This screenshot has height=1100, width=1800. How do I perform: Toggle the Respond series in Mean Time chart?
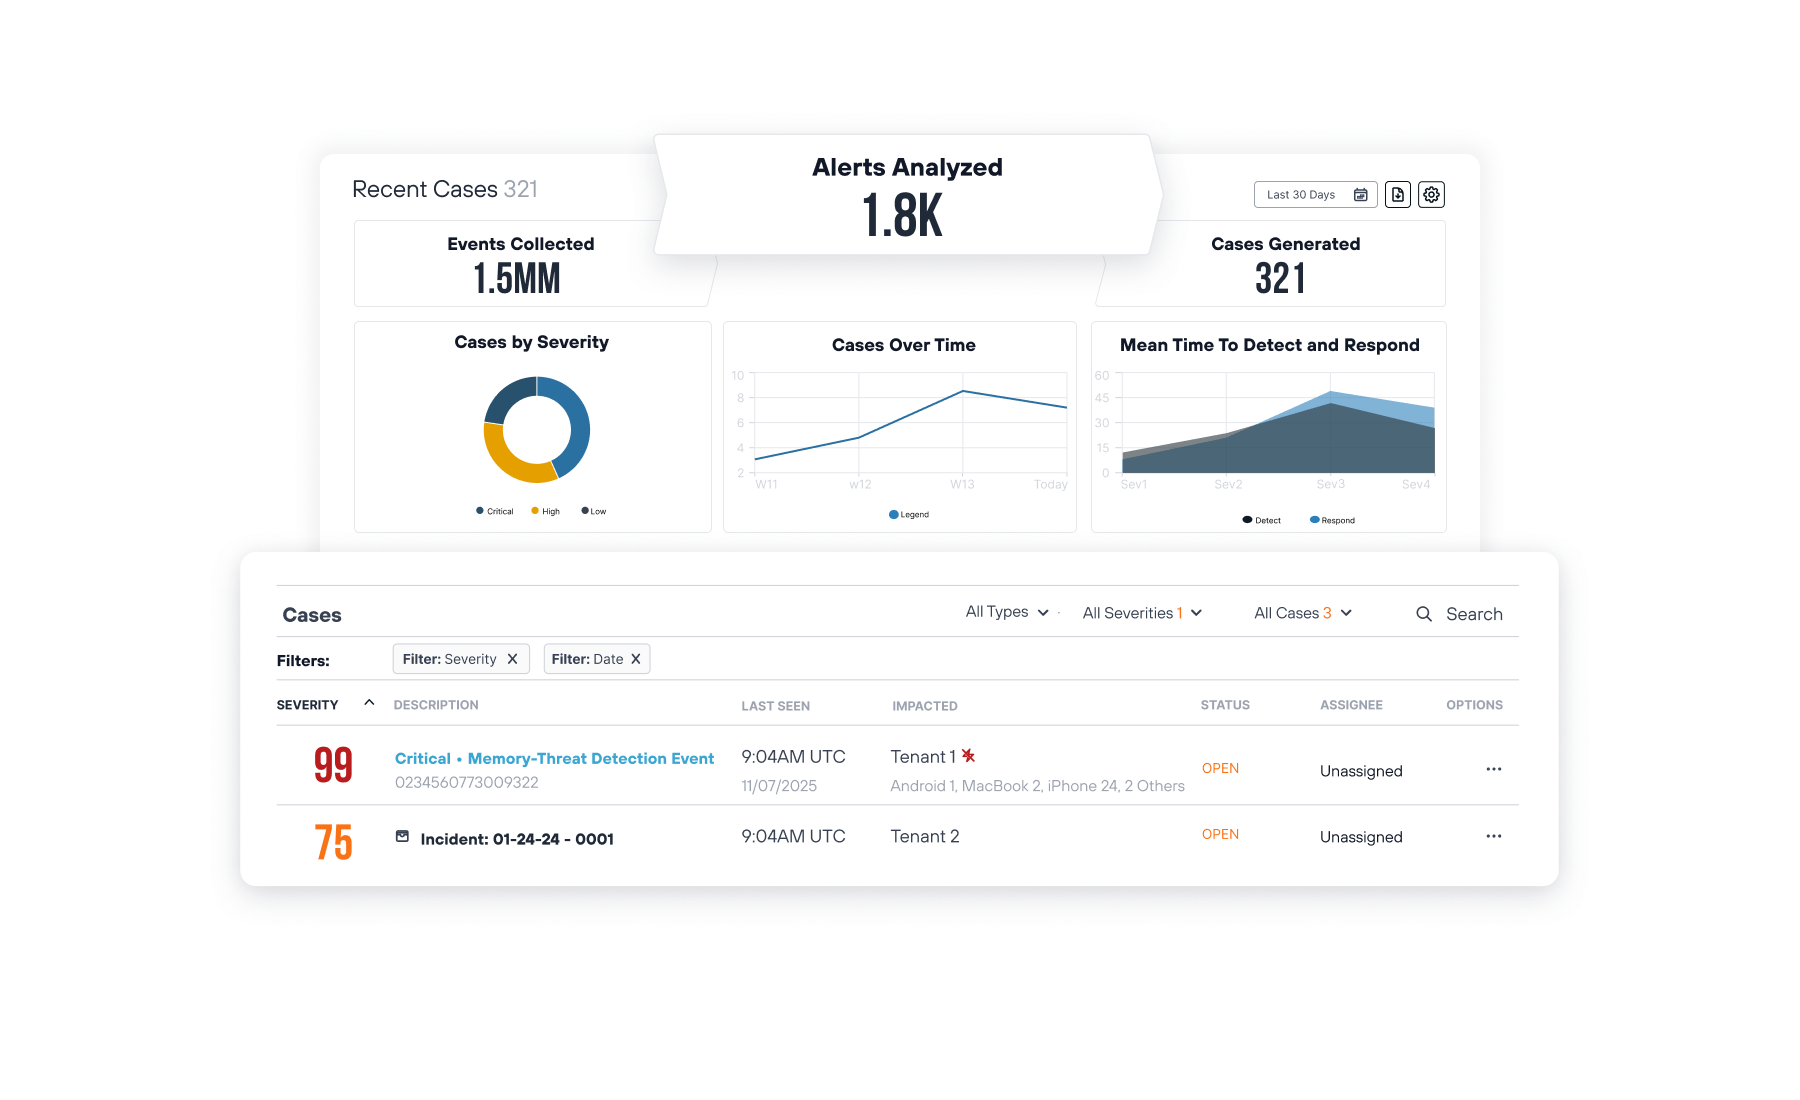pos(1331,520)
